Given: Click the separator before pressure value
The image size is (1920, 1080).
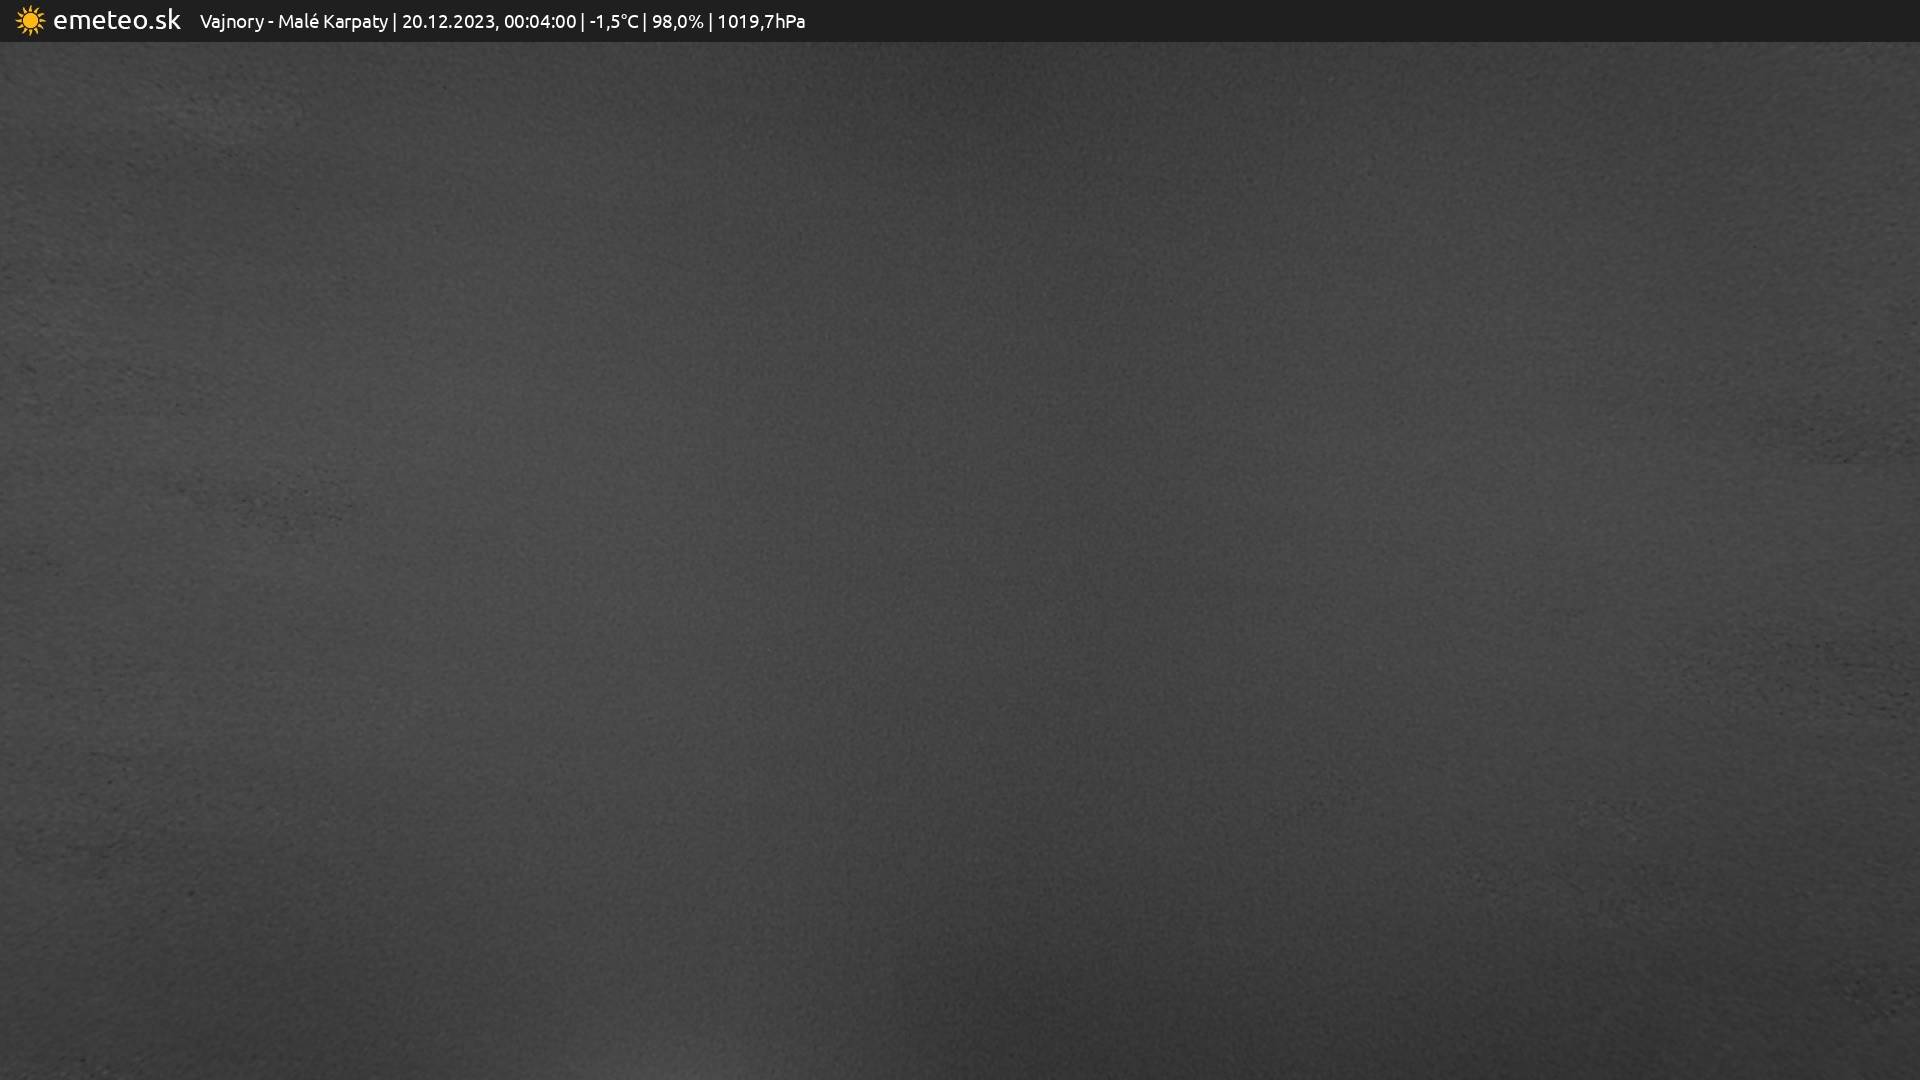Looking at the screenshot, I should click(710, 22).
